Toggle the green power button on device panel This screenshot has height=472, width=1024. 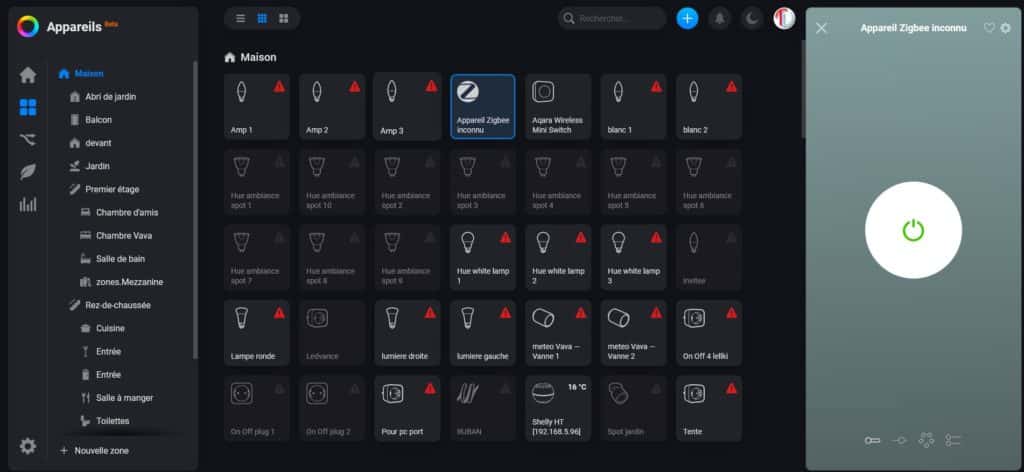click(913, 231)
